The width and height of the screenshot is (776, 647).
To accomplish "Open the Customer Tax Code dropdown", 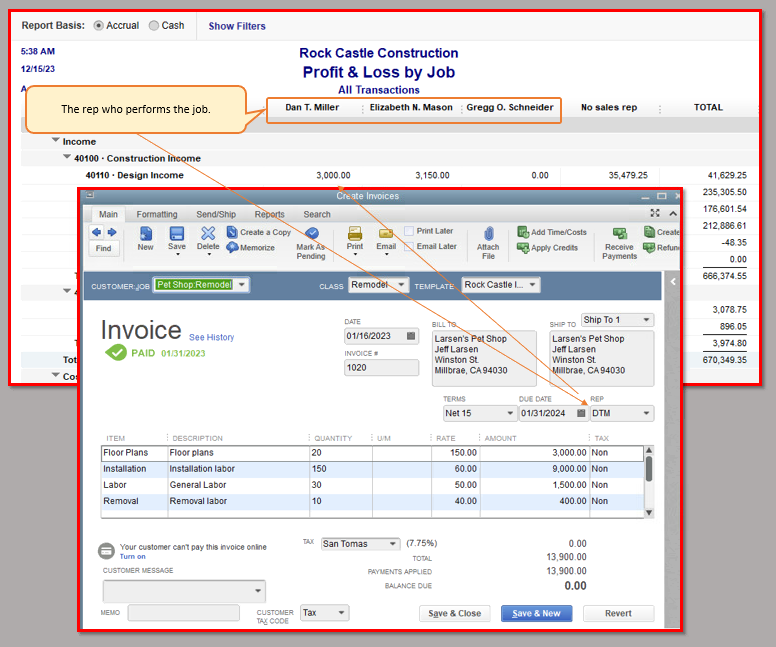I will click(x=341, y=612).
